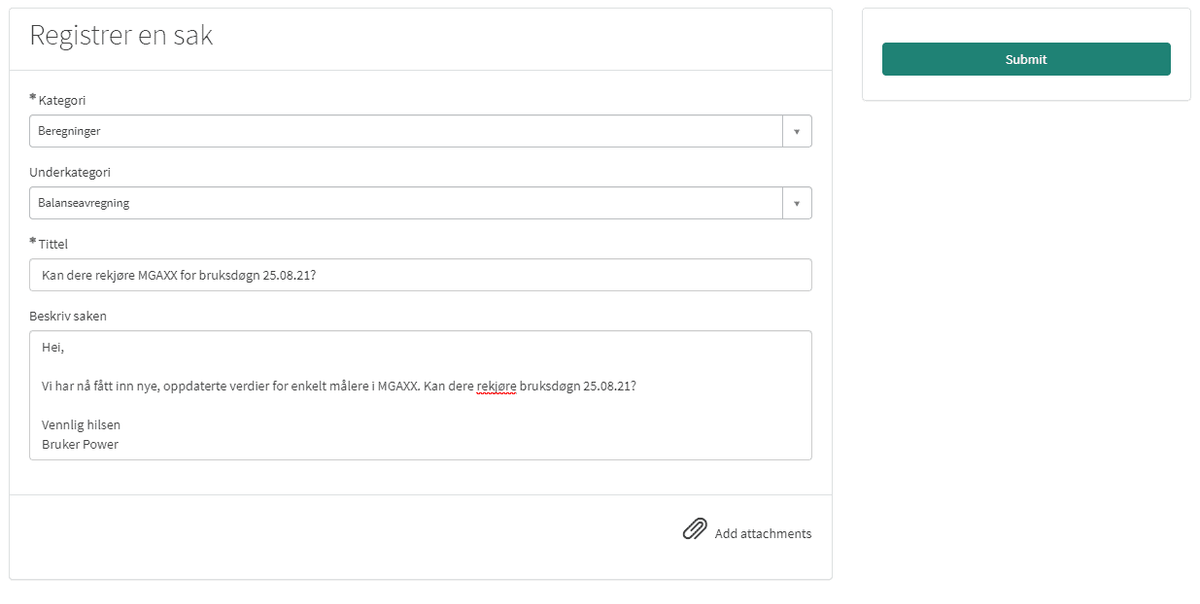Click the Underkategori label
The image size is (1200, 604).
click(71, 172)
